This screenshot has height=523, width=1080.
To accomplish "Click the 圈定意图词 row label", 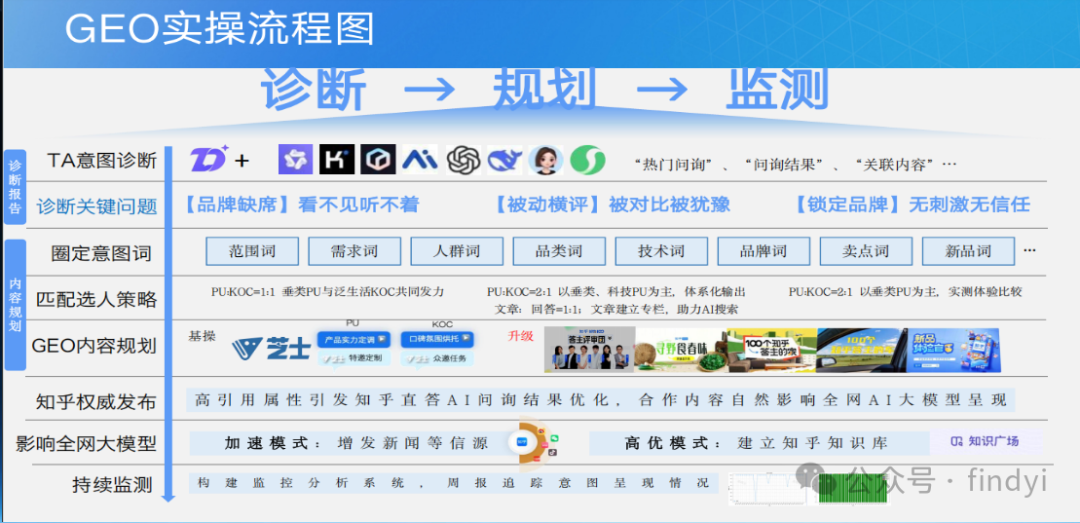I will point(101,253).
